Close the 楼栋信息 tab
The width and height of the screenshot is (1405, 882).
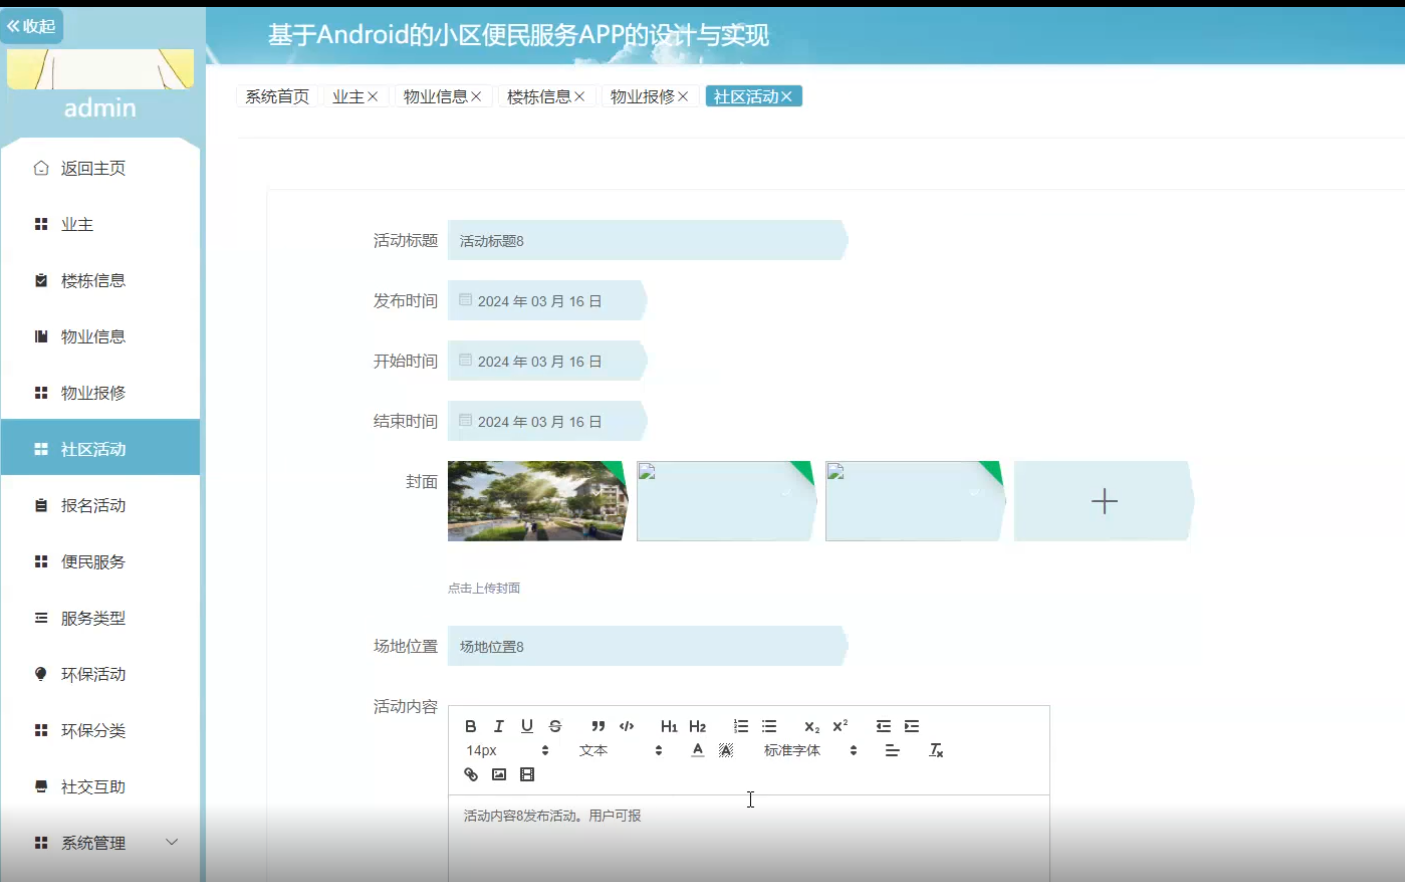point(579,96)
